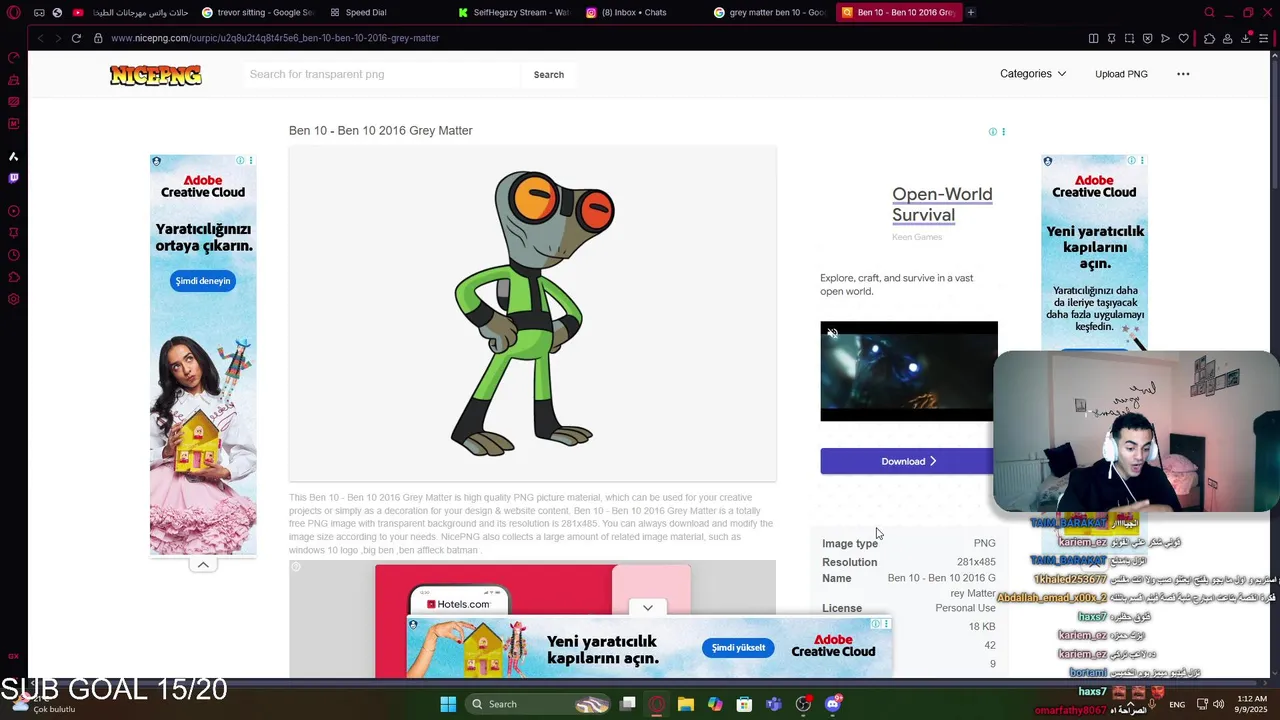1280x720 pixels.
Task: Open Twitch from the Opera sidebar
Action: [x=13, y=178]
